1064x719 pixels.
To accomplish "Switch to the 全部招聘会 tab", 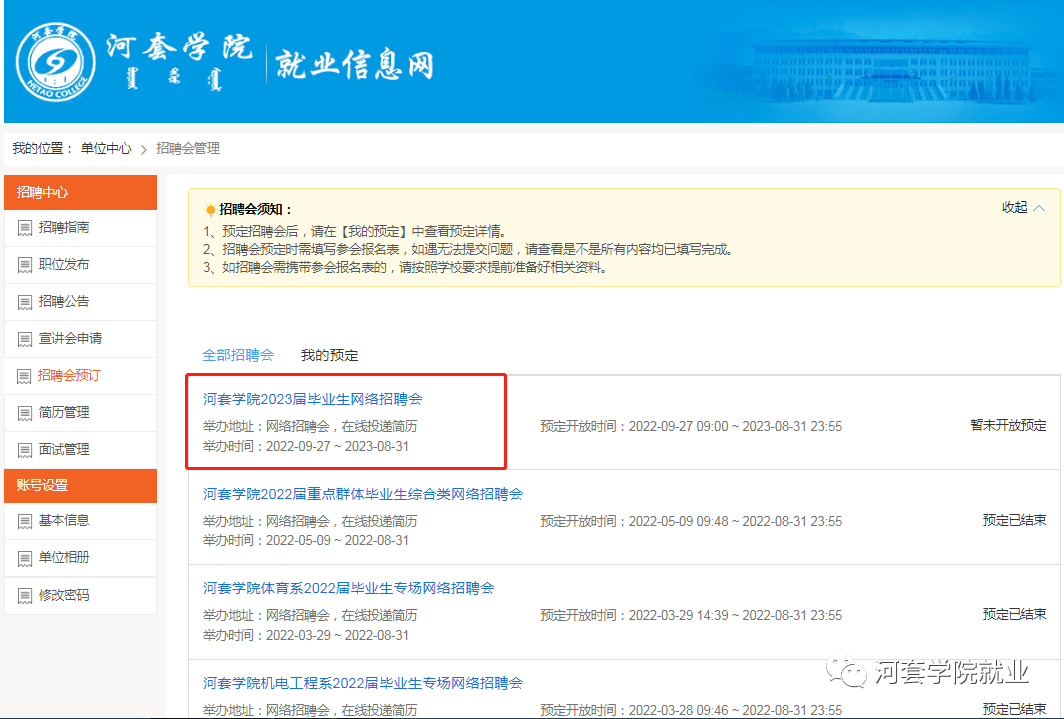I will pyautogui.click(x=238, y=355).
